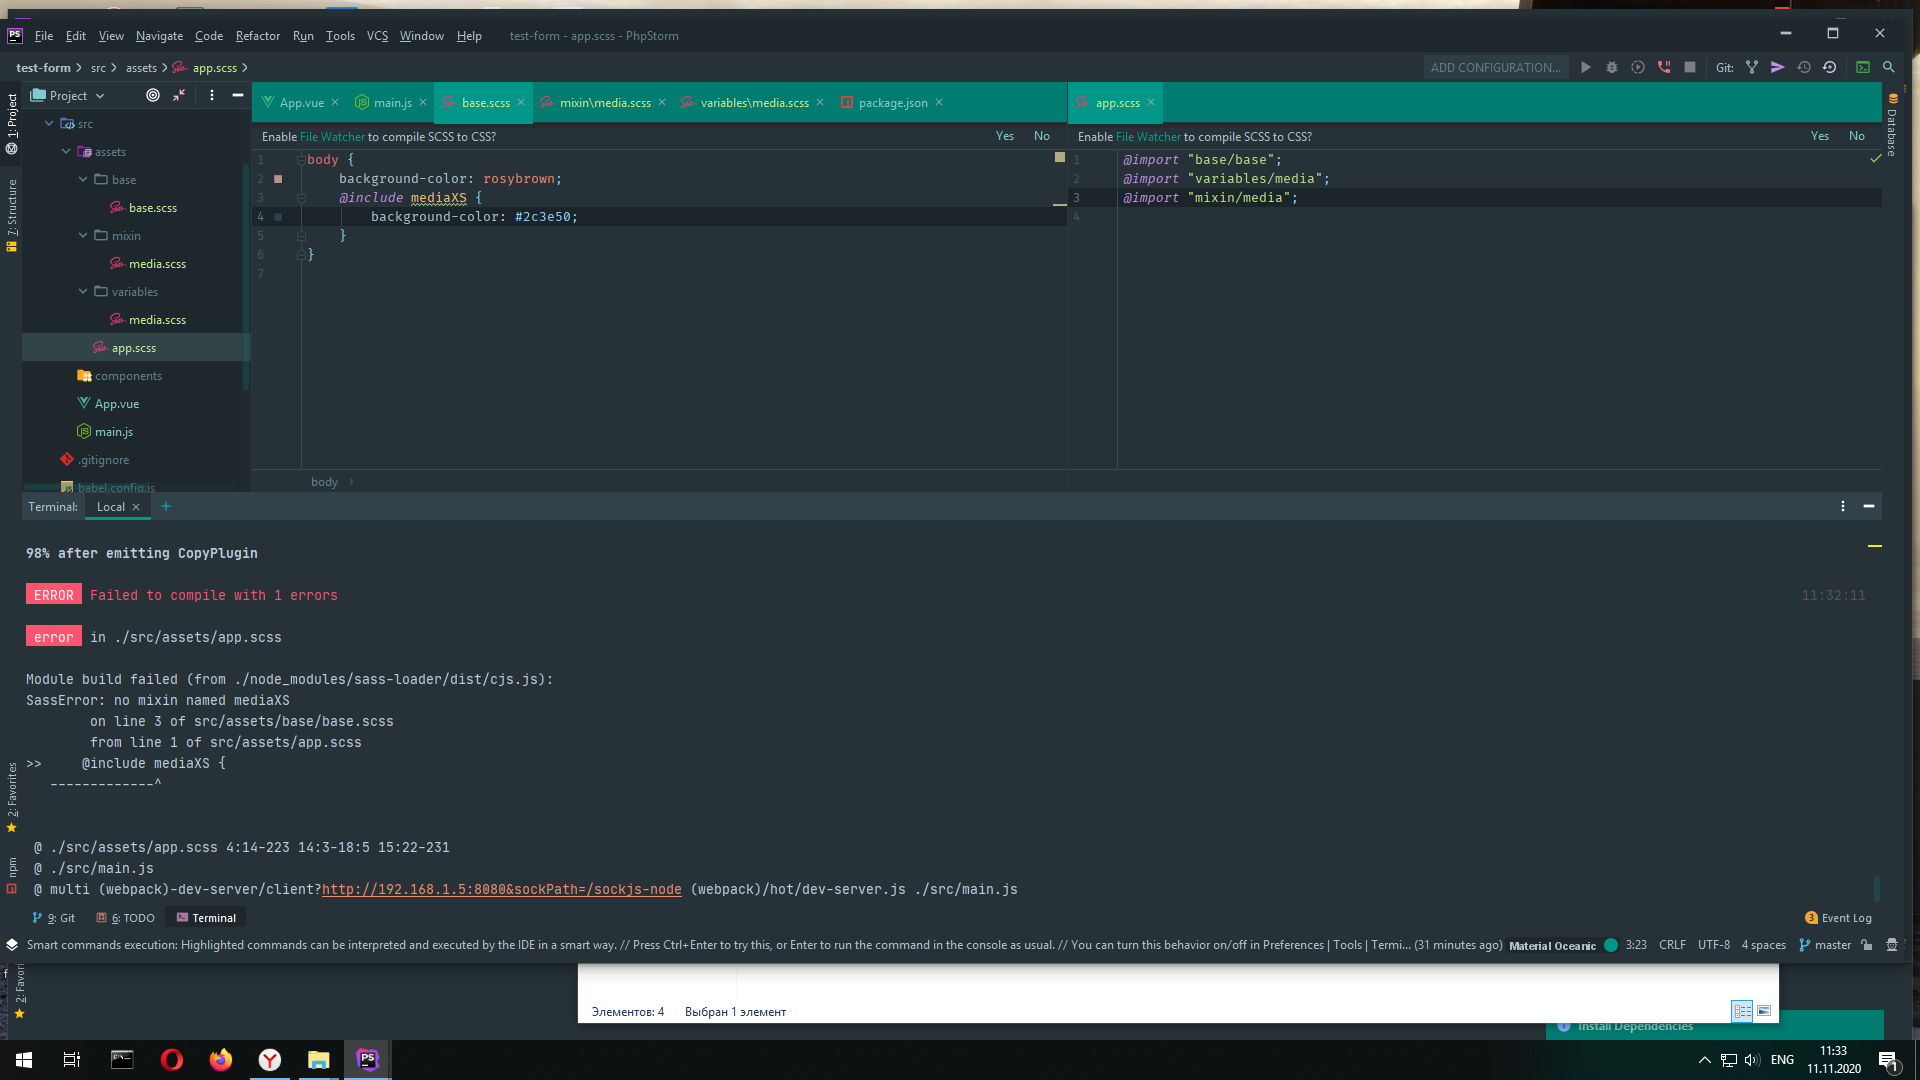Add a new terminal session tab
The width and height of the screenshot is (1920, 1080).
click(x=166, y=506)
